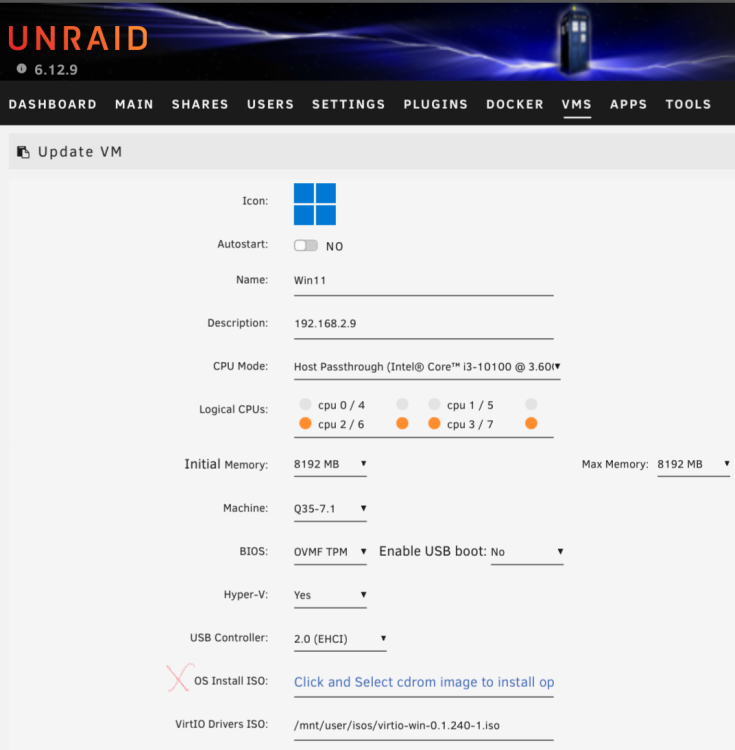Click the "cpu 1 / 5" label
The width and height of the screenshot is (735, 750).
[x=470, y=405]
